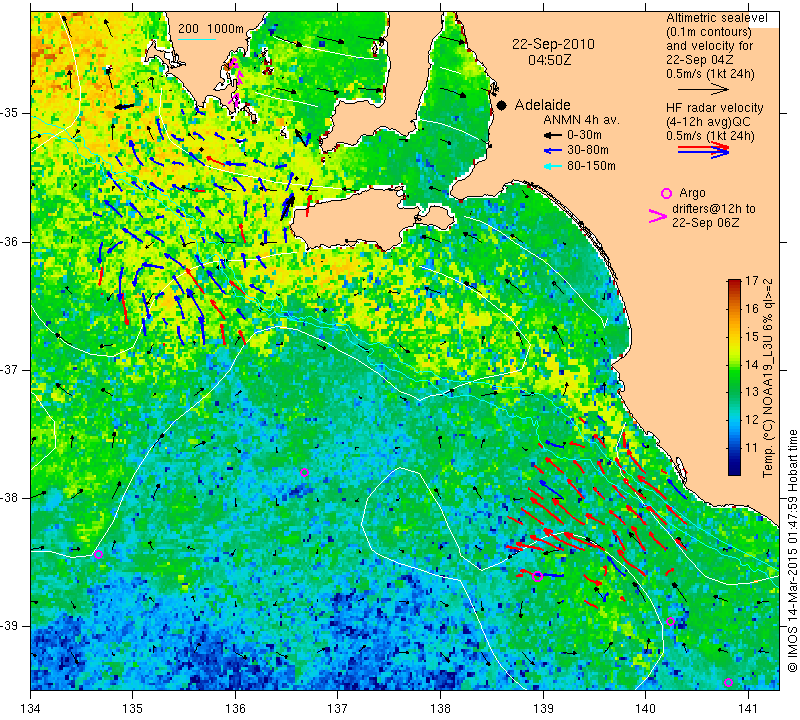Click the 14 value on temperature colorbar
Viewport: 800px width, 720px height.
click(752, 364)
